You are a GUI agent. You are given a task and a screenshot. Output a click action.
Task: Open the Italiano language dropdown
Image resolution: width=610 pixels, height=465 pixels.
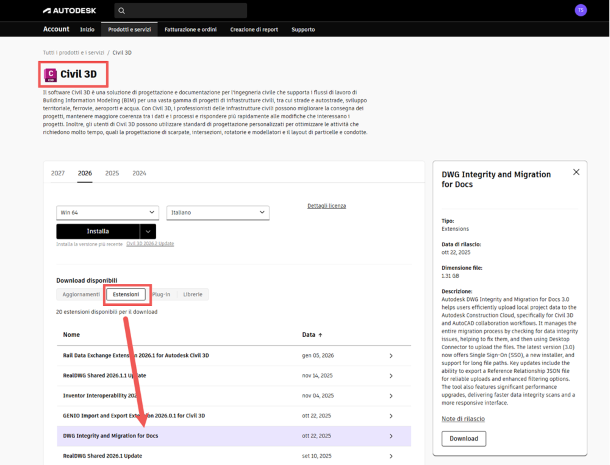pos(218,212)
